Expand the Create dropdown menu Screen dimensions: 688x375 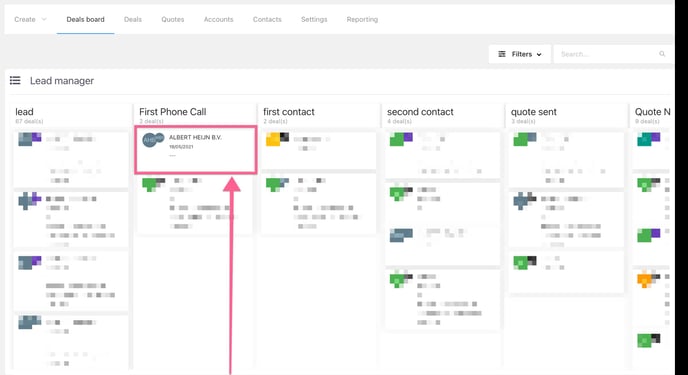[30, 19]
